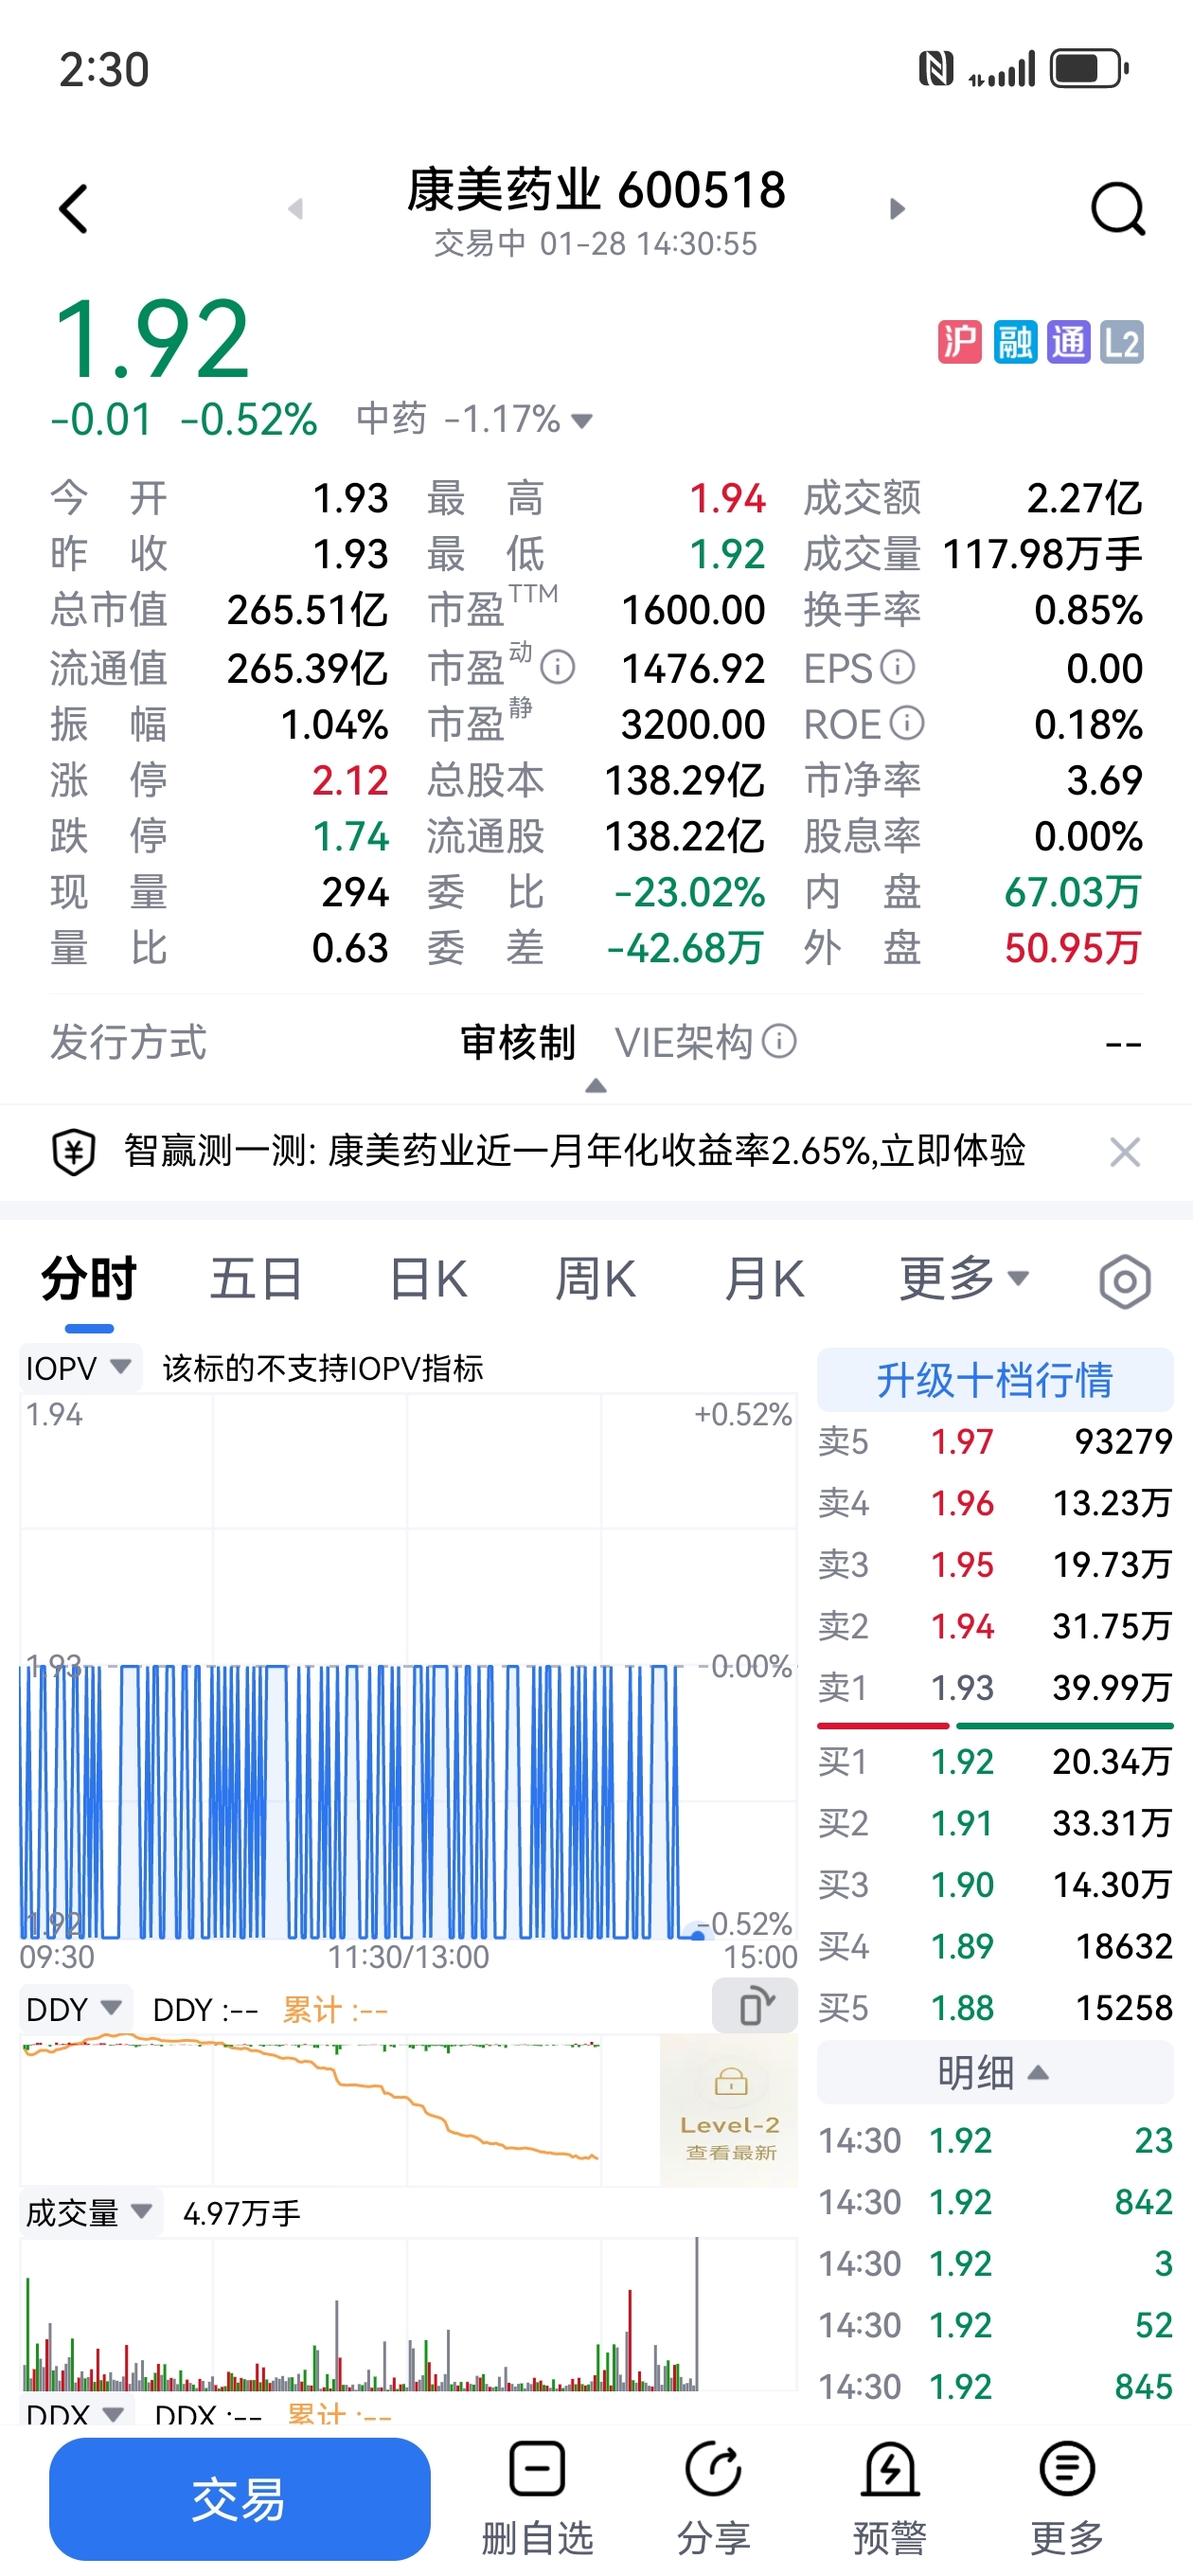This screenshot has height=2576, width=1193.
Task: Tap 删自选 remove from watchlist icon
Action: pos(537,2496)
